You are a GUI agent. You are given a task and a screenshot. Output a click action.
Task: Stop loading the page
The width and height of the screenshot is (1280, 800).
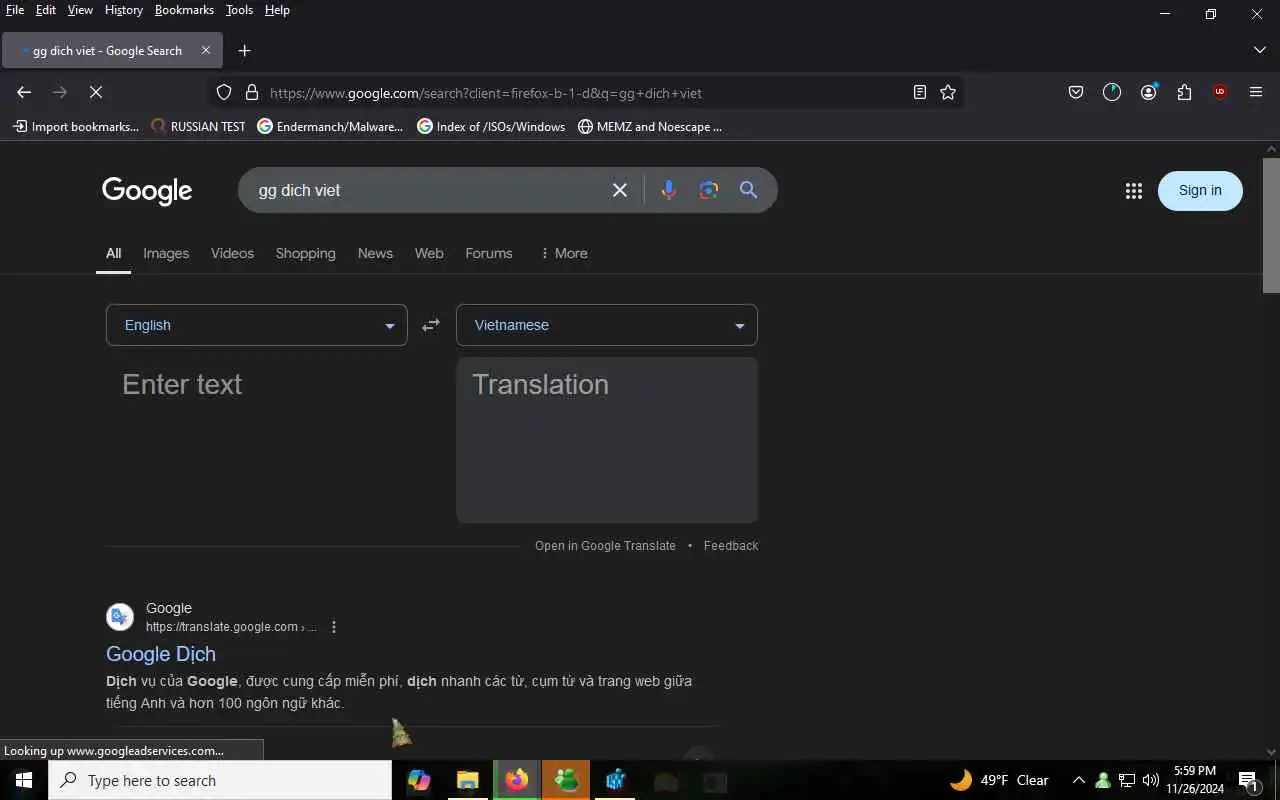coord(96,92)
